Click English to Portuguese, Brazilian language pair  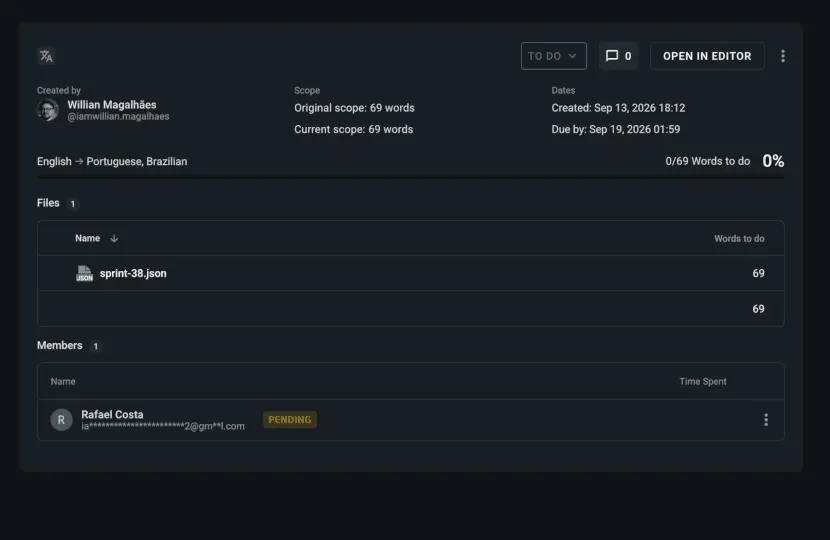click(x=112, y=161)
